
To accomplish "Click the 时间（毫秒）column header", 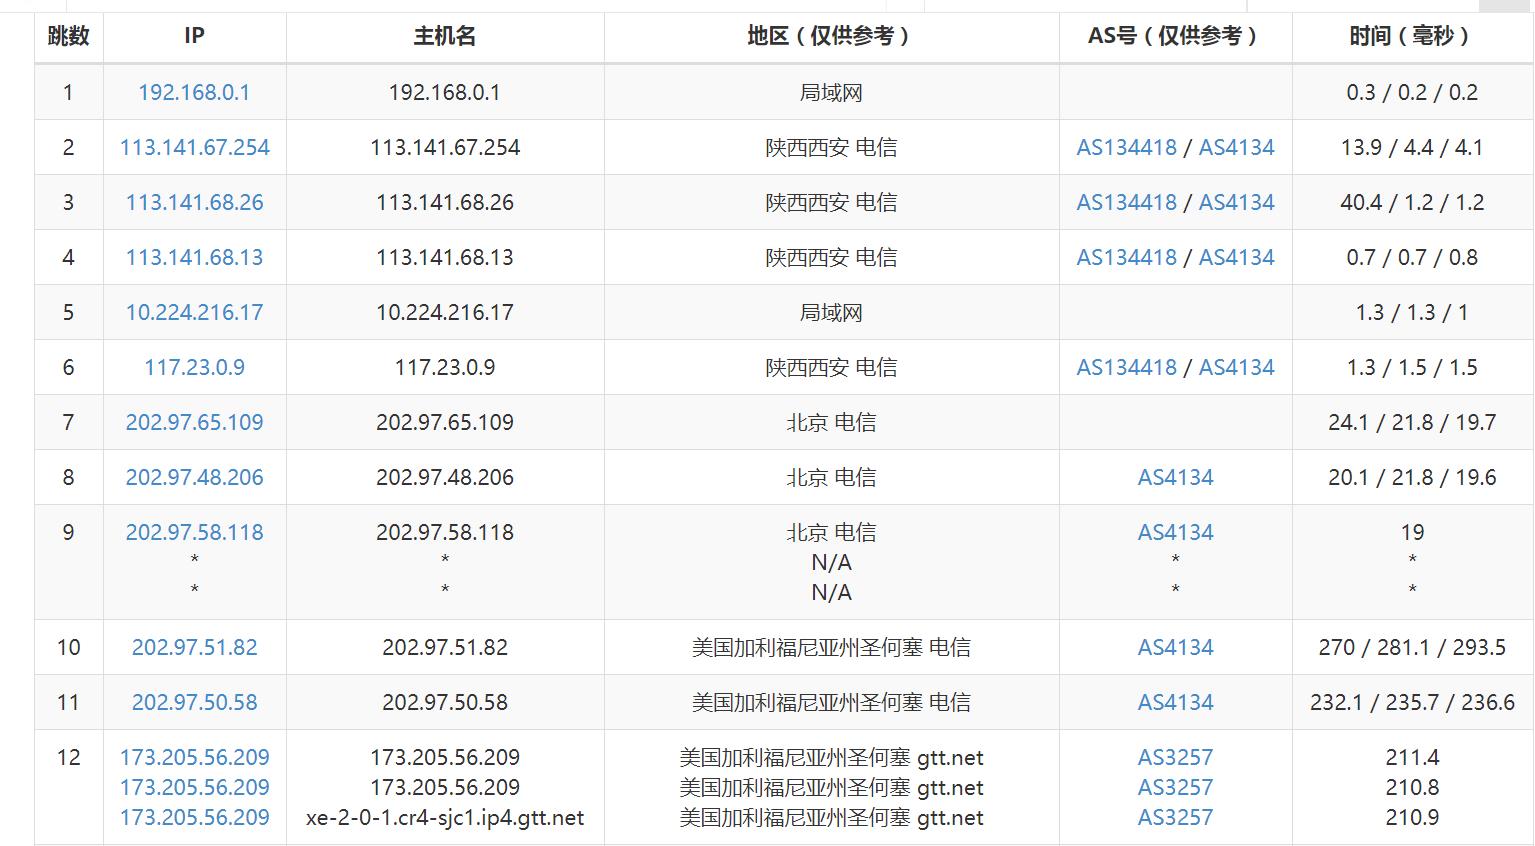I will point(1412,36).
